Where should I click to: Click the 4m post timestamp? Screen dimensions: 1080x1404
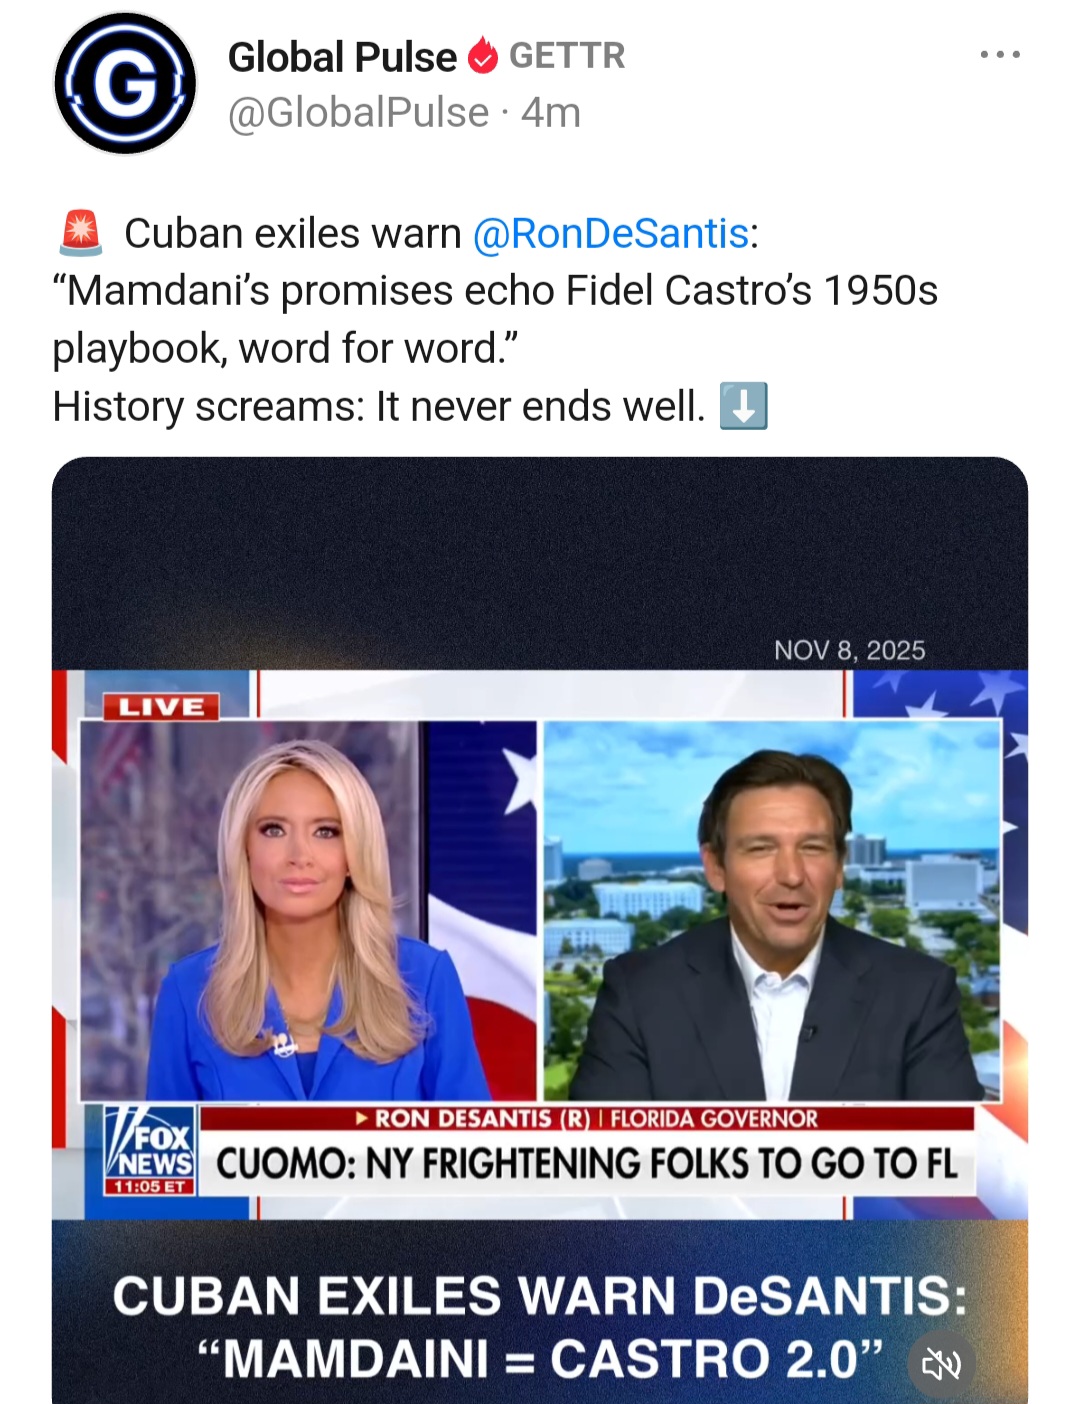pos(550,112)
